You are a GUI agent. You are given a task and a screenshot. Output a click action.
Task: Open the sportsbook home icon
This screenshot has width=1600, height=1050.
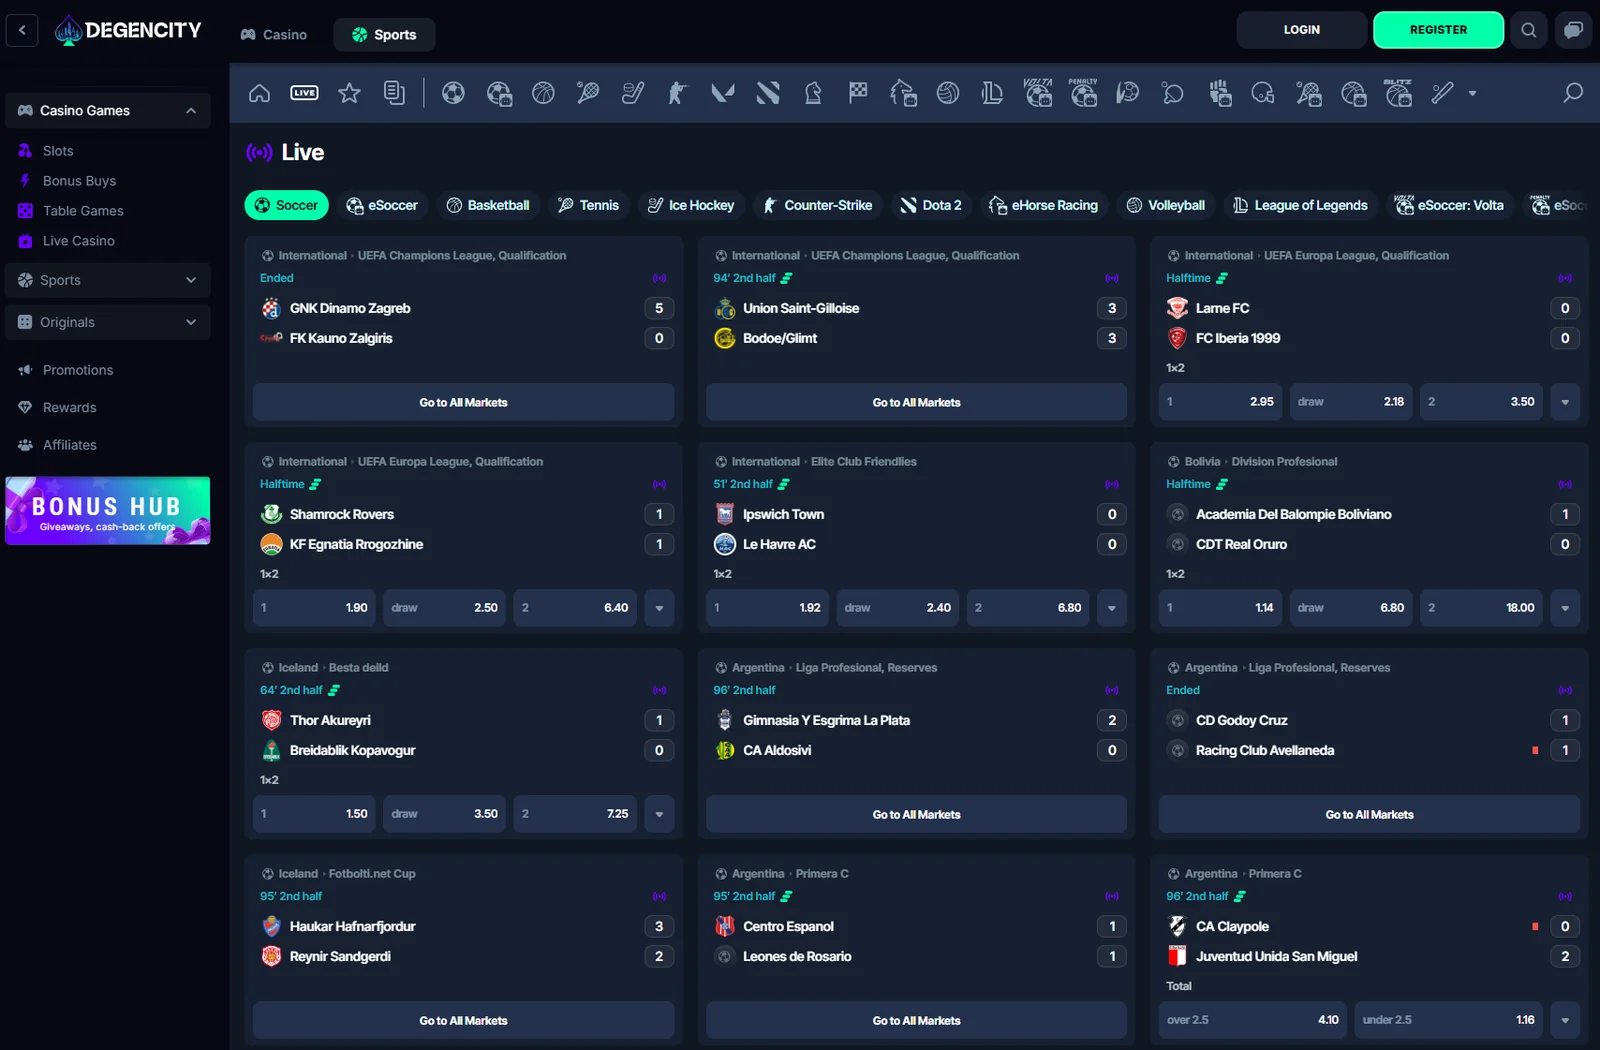260,93
